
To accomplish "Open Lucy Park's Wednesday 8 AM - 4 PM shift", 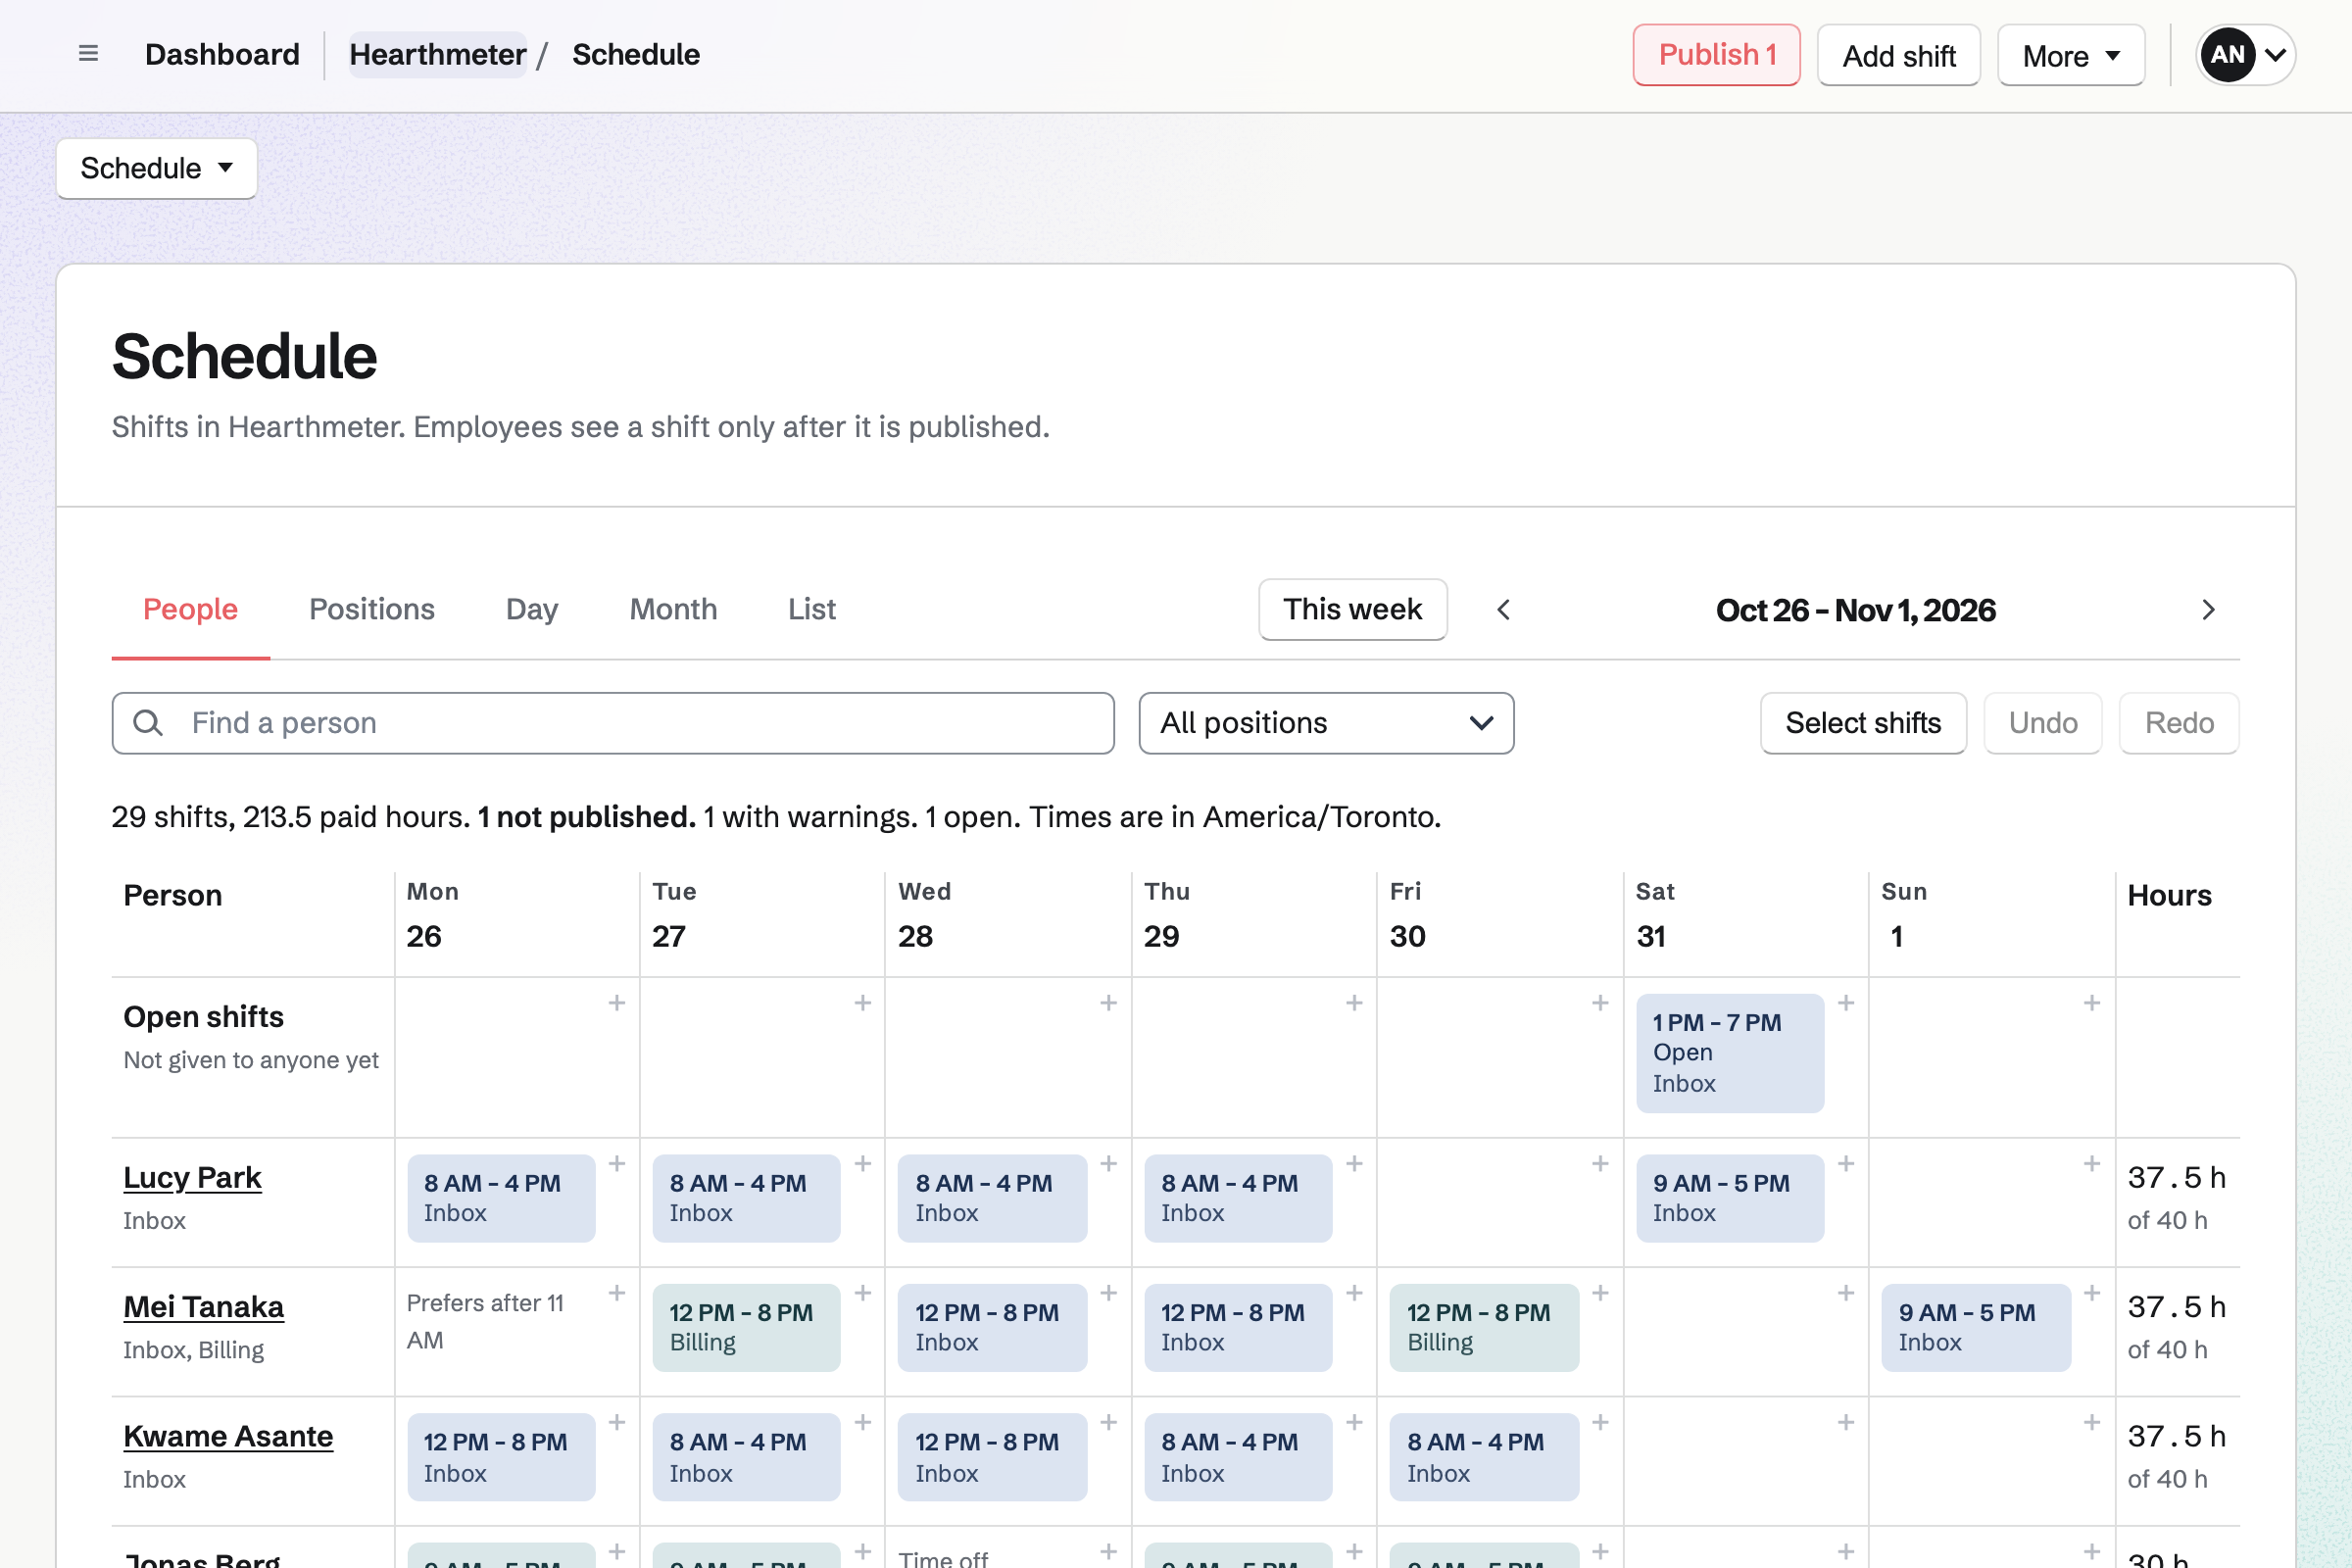I will coord(992,1198).
